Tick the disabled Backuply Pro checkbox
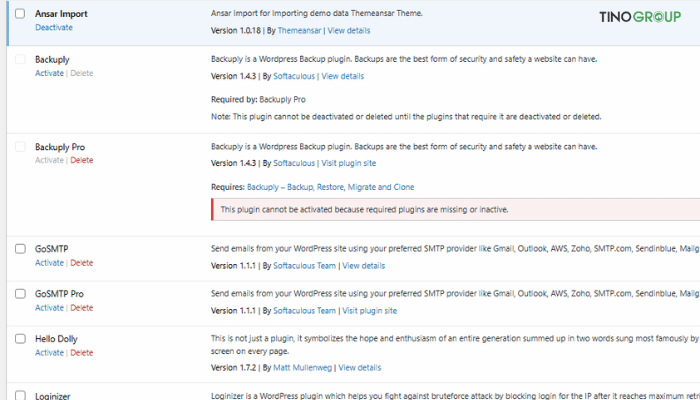The image size is (700, 400). pos(20,146)
